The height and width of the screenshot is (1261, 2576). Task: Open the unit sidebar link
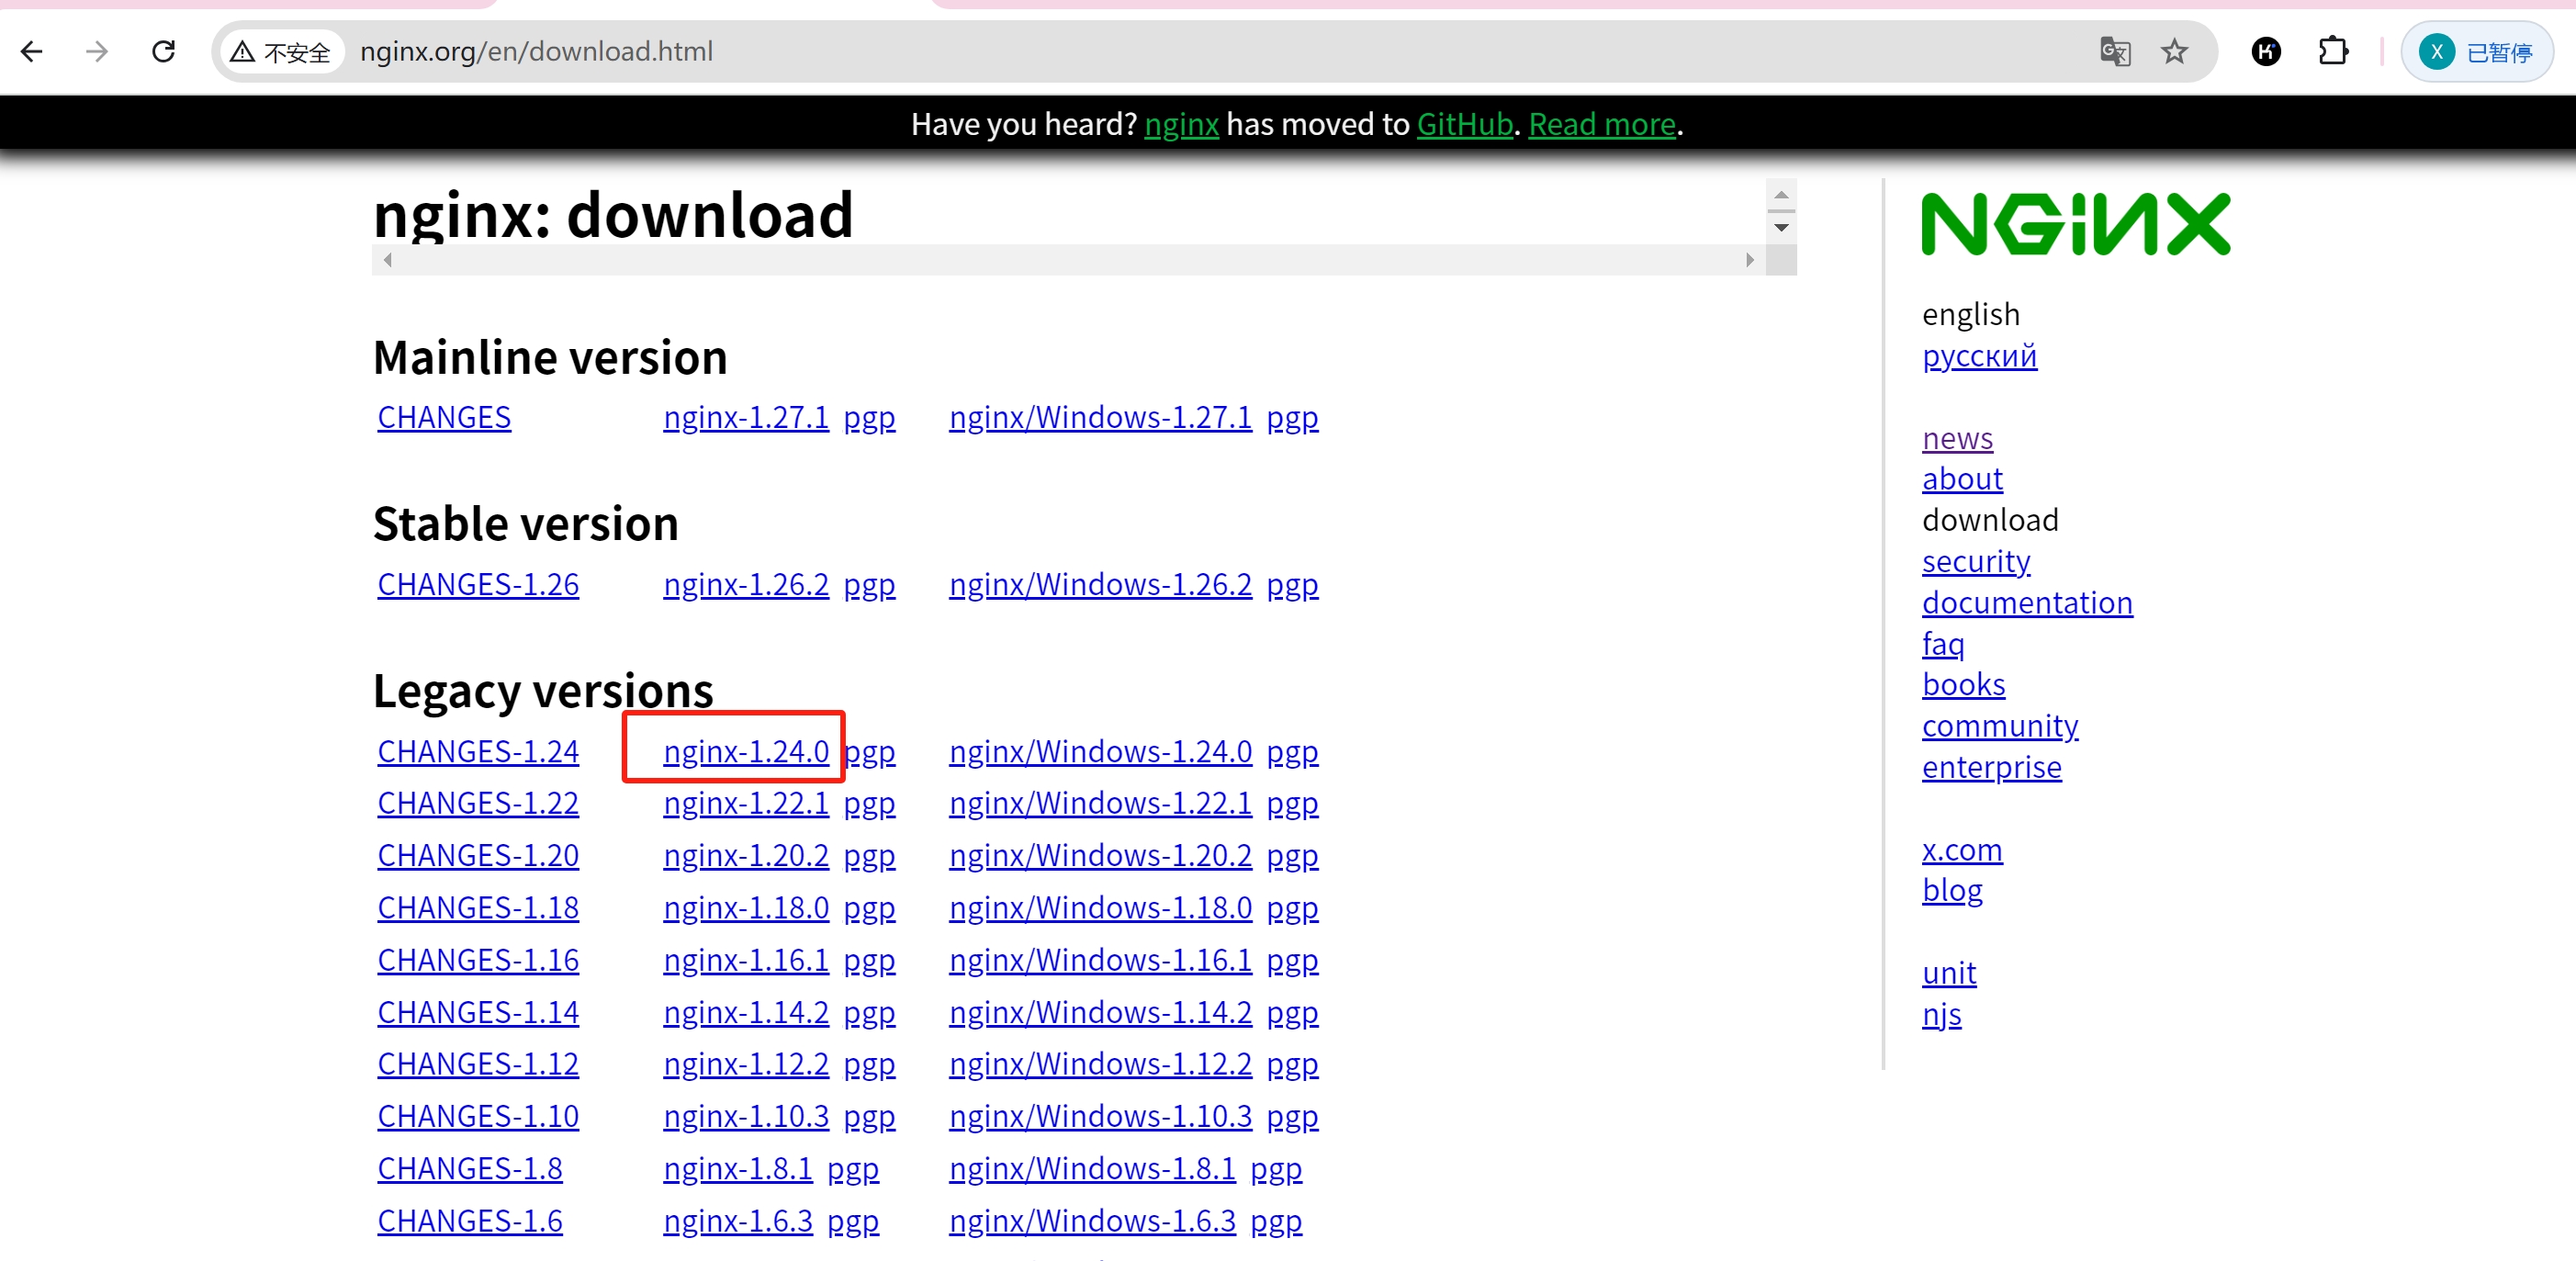[1949, 972]
